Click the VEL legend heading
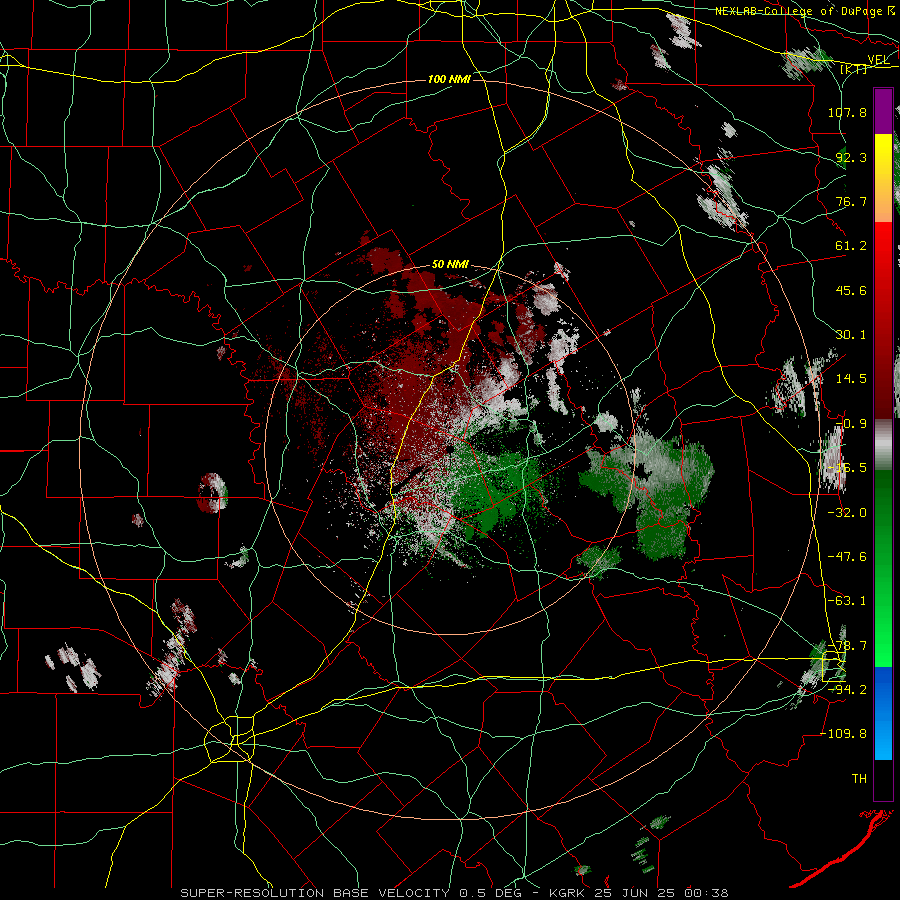Viewport: 900px width, 900px height. pos(878,60)
